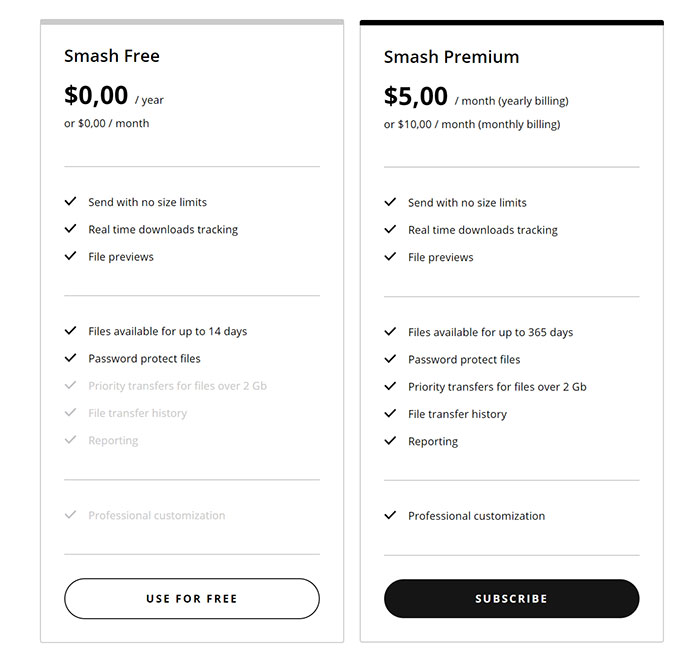The image size is (700, 662).
Task: Click checkmark beside Premium 'Priority transfers for files over 2 Gb'
Action: 390,386
